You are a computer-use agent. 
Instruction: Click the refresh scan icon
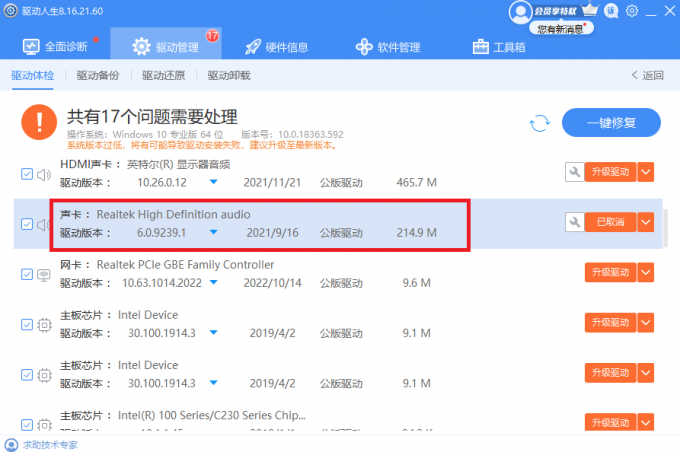[540, 122]
